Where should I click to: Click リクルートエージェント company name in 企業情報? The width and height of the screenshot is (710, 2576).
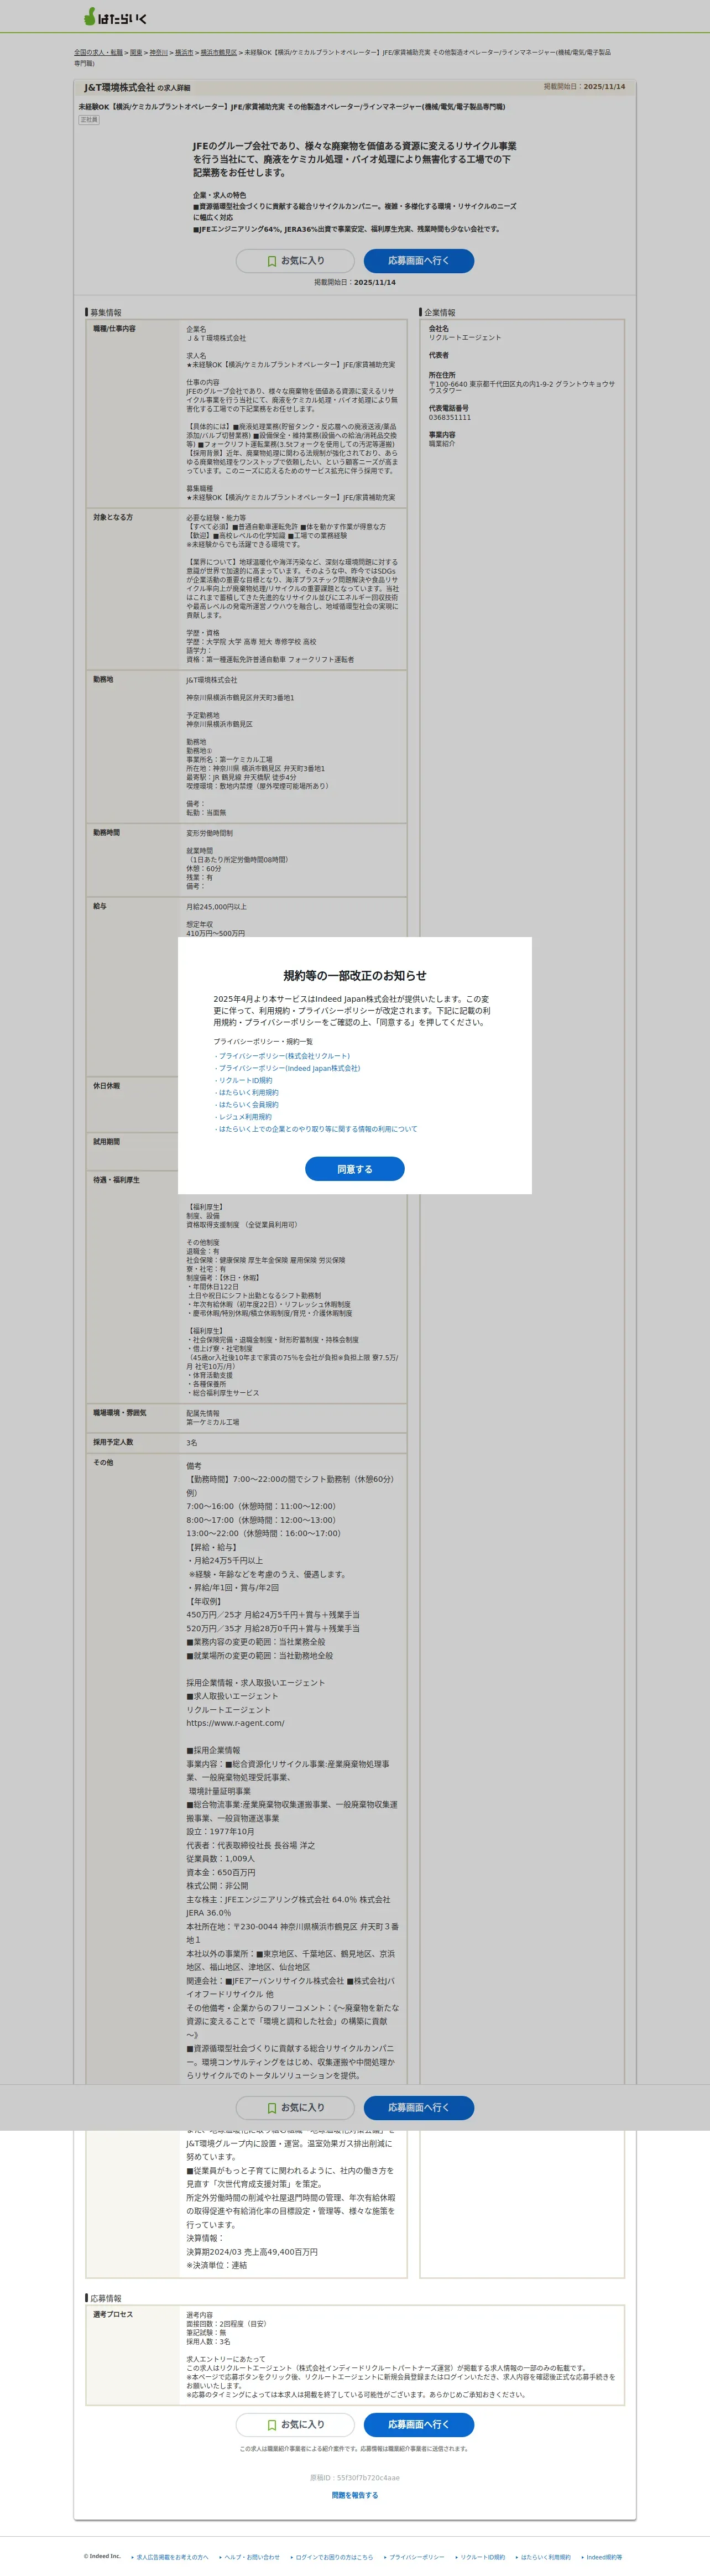point(465,338)
